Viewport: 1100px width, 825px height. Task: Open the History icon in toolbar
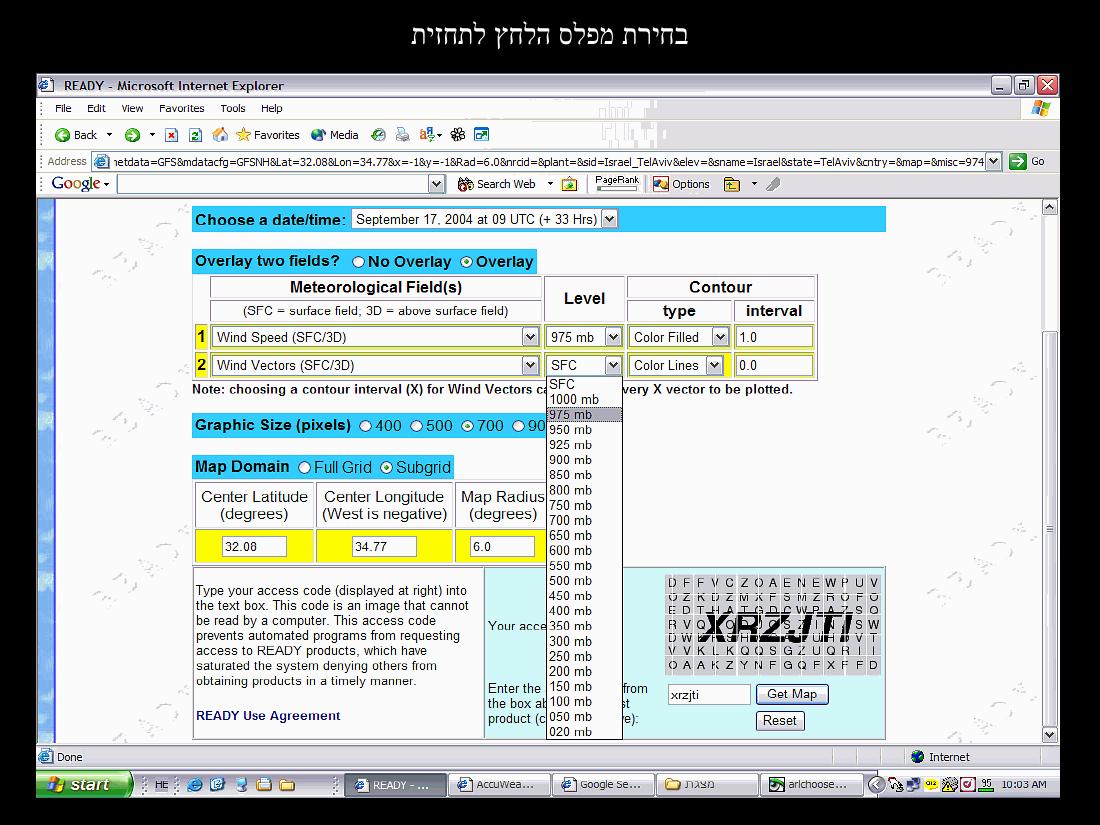(x=378, y=135)
